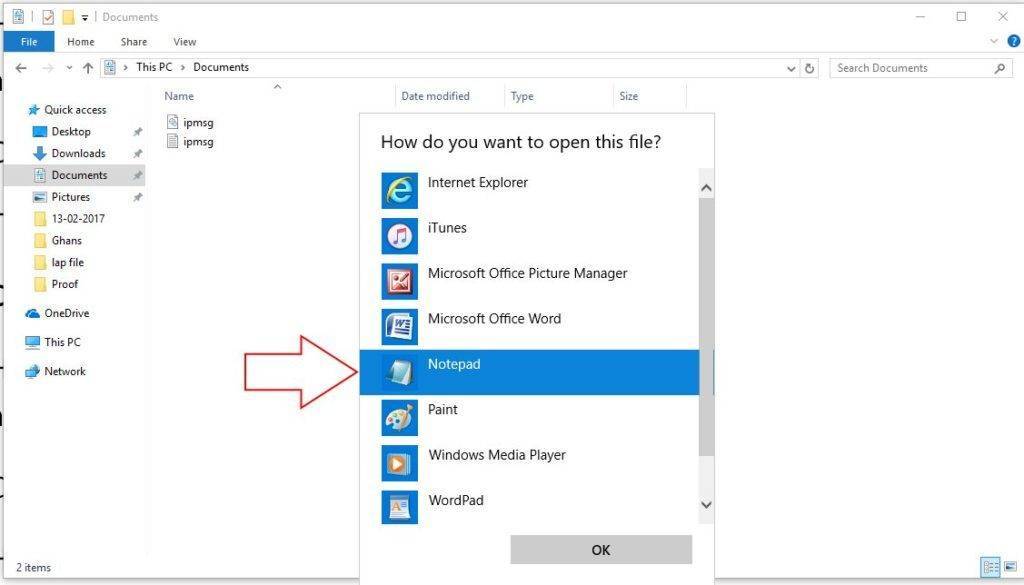Select the Microsoft Office Word icon

[399, 327]
